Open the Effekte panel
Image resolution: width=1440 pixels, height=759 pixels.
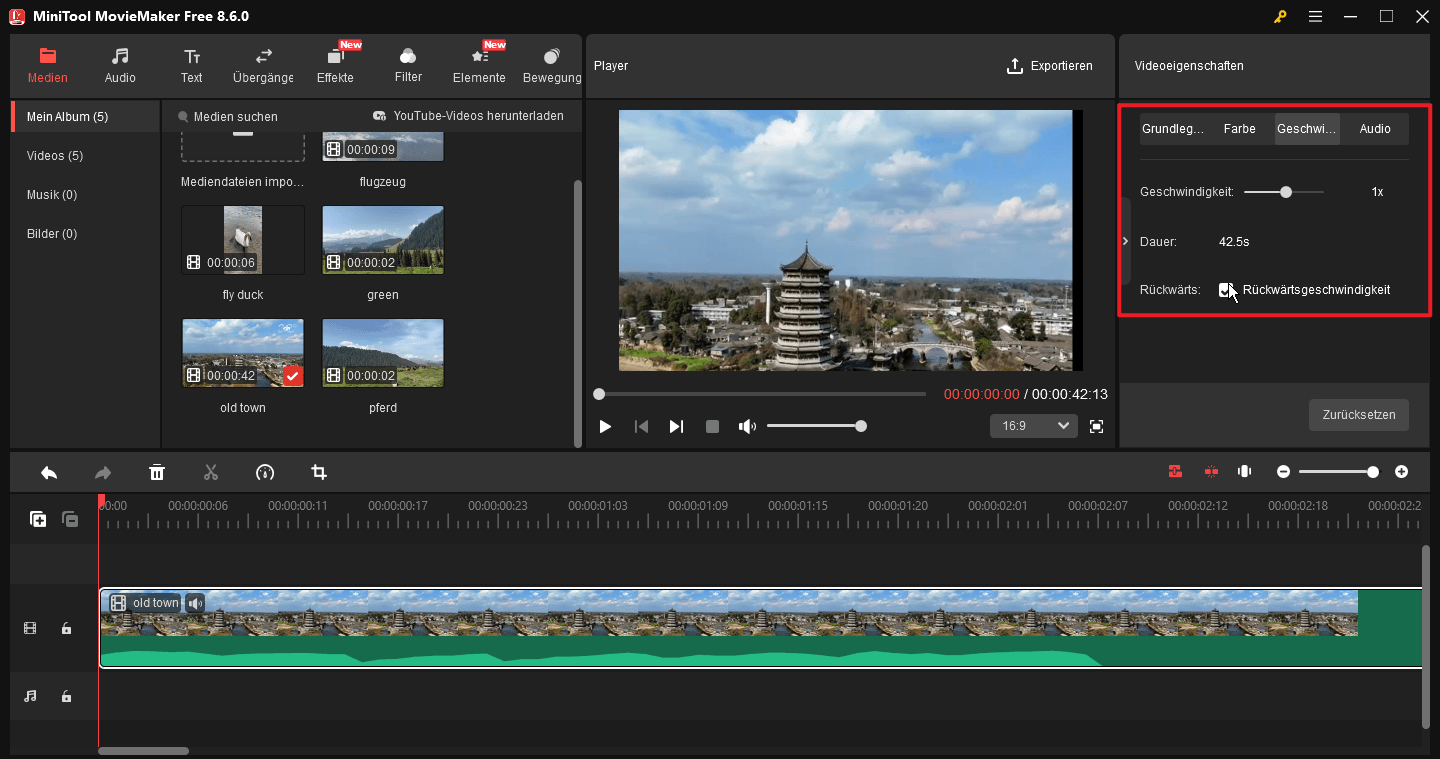click(336, 65)
